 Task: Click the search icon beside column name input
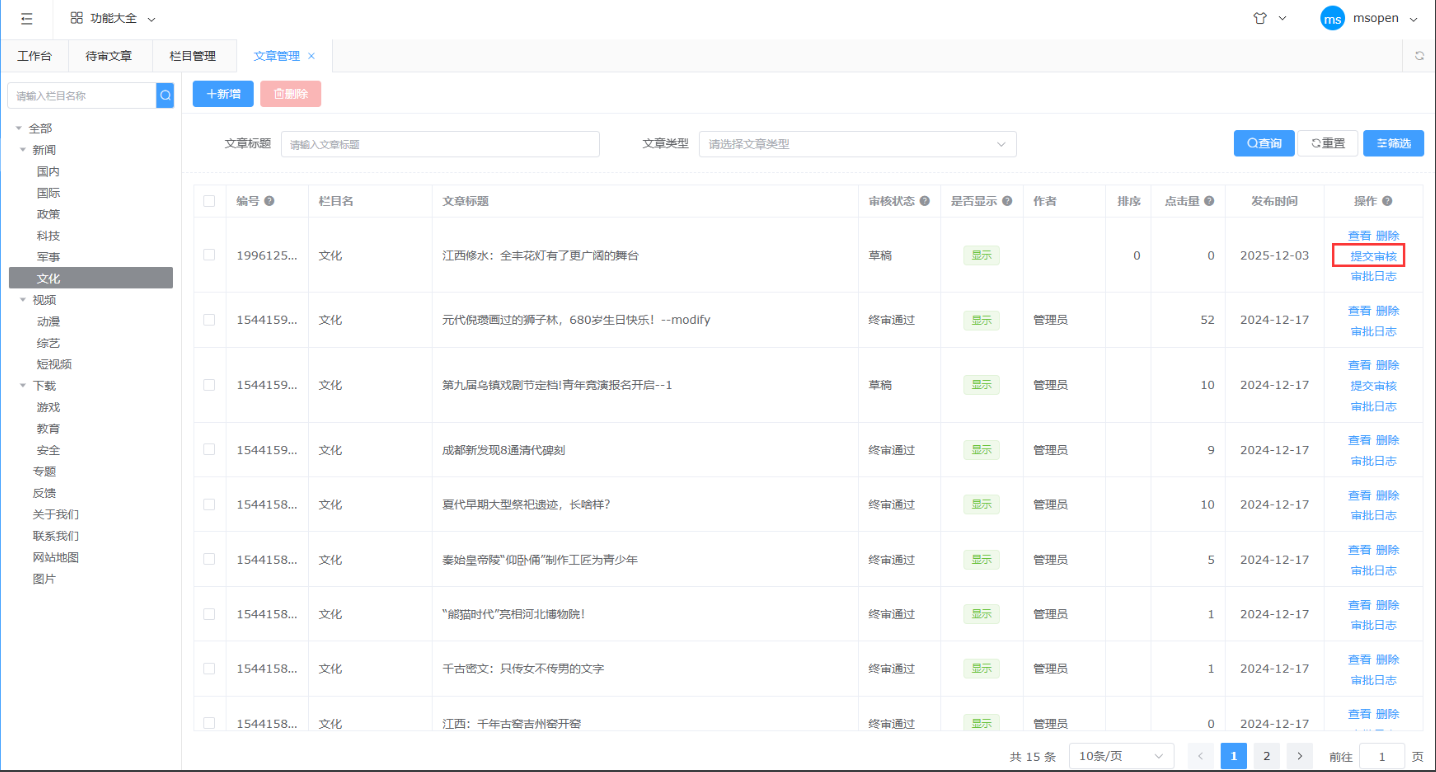point(165,95)
